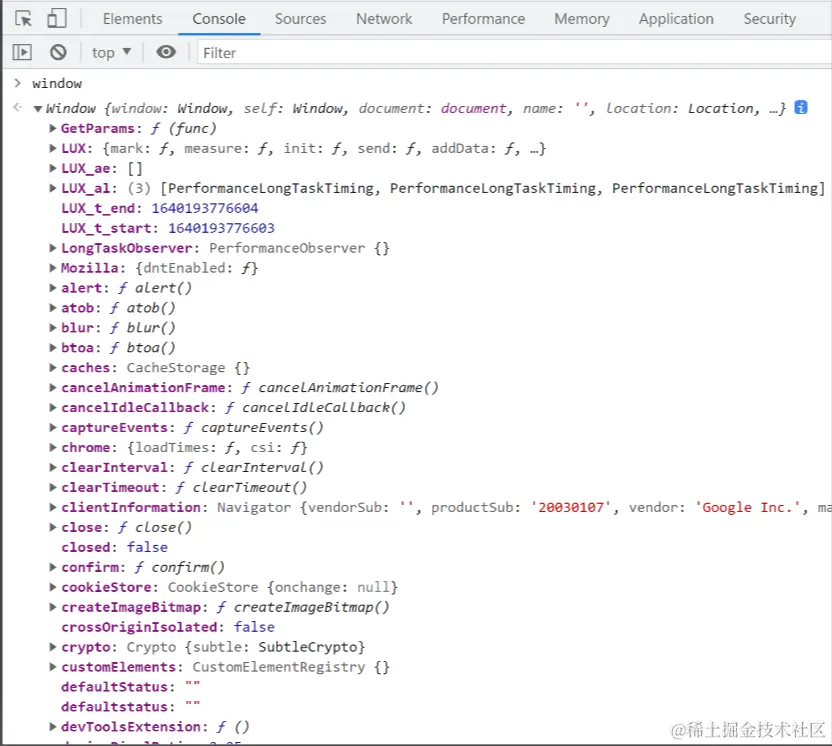Switch to the Elements tab
Viewport: 832px width, 746px height.
(133, 19)
